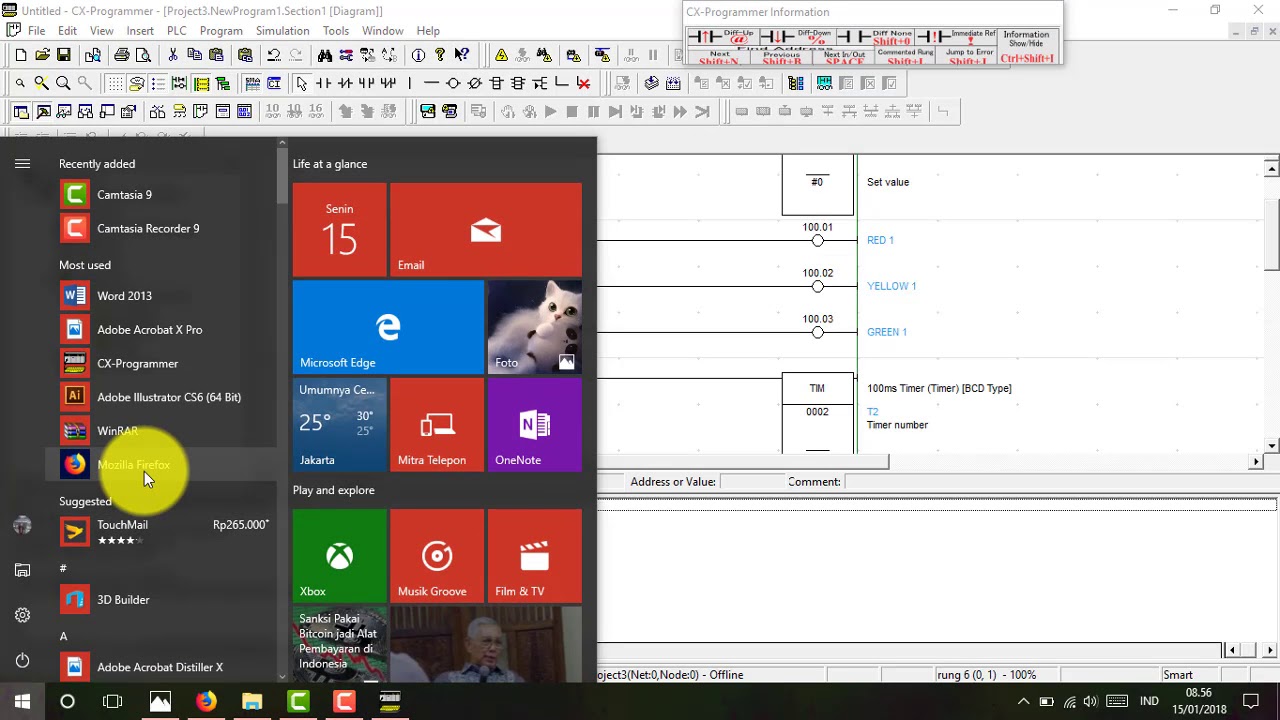Open the View menu
The height and width of the screenshot is (720, 1280).
pyautogui.click(x=101, y=31)
